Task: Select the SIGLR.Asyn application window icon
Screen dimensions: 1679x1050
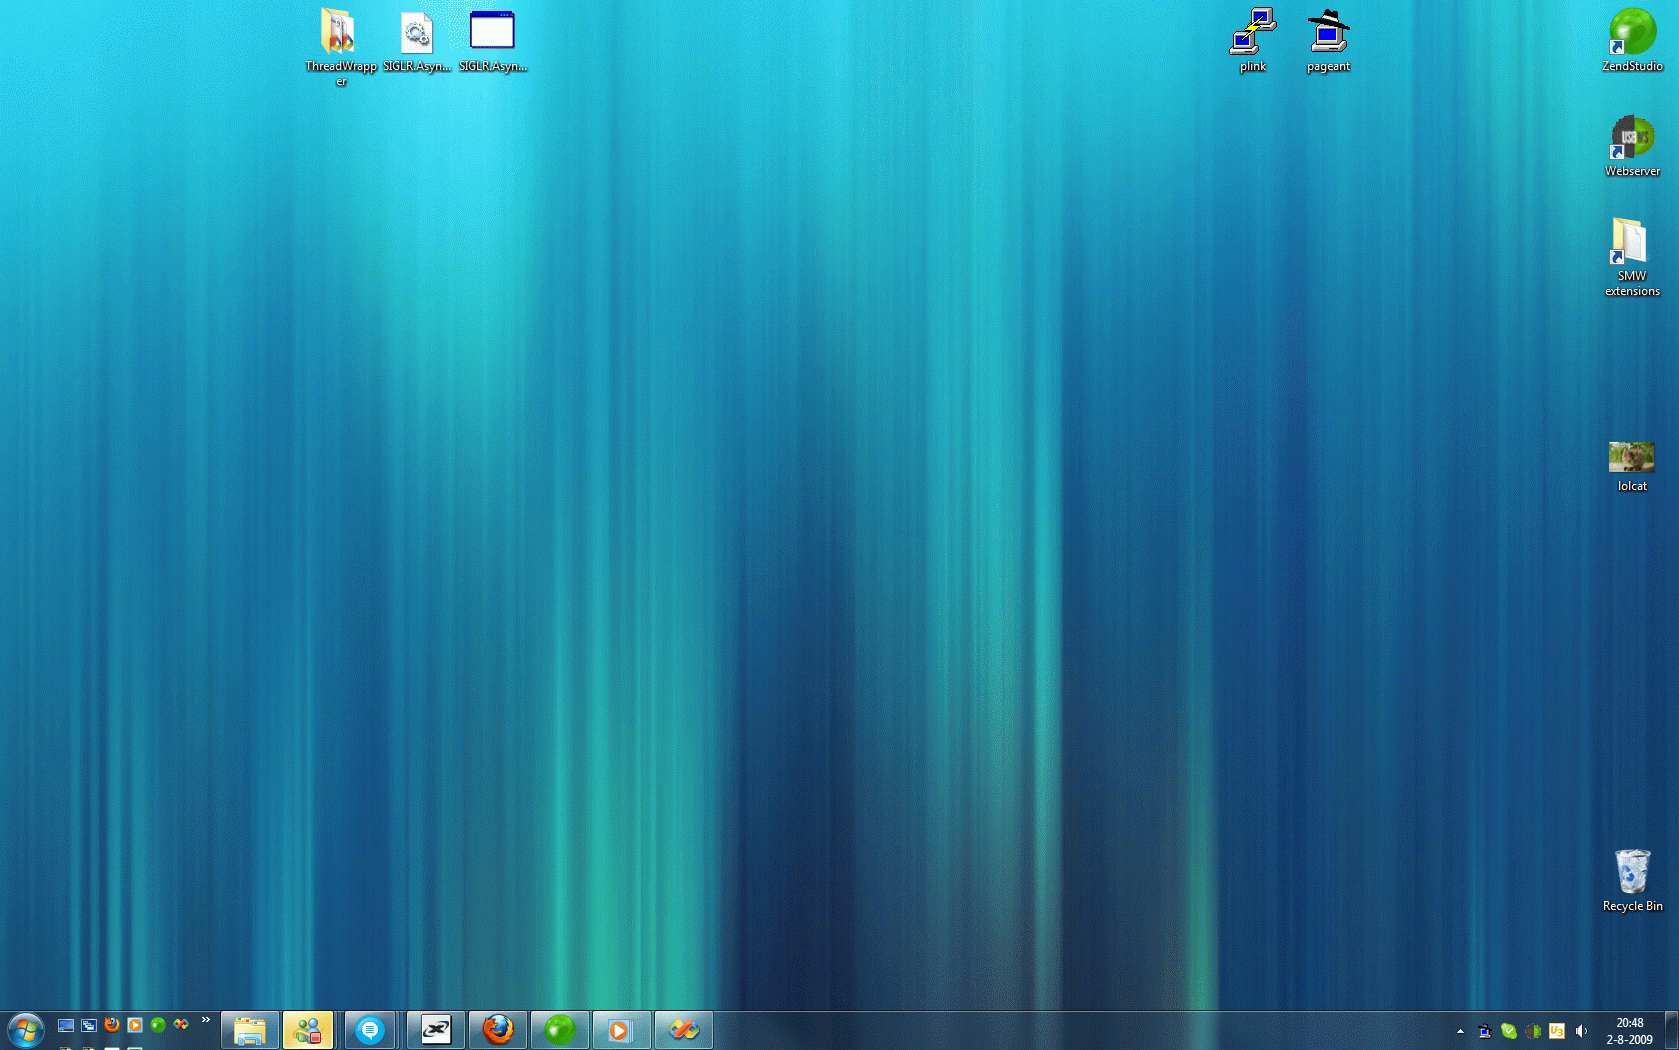Action: pyautogui.click(x=493, y=41)
